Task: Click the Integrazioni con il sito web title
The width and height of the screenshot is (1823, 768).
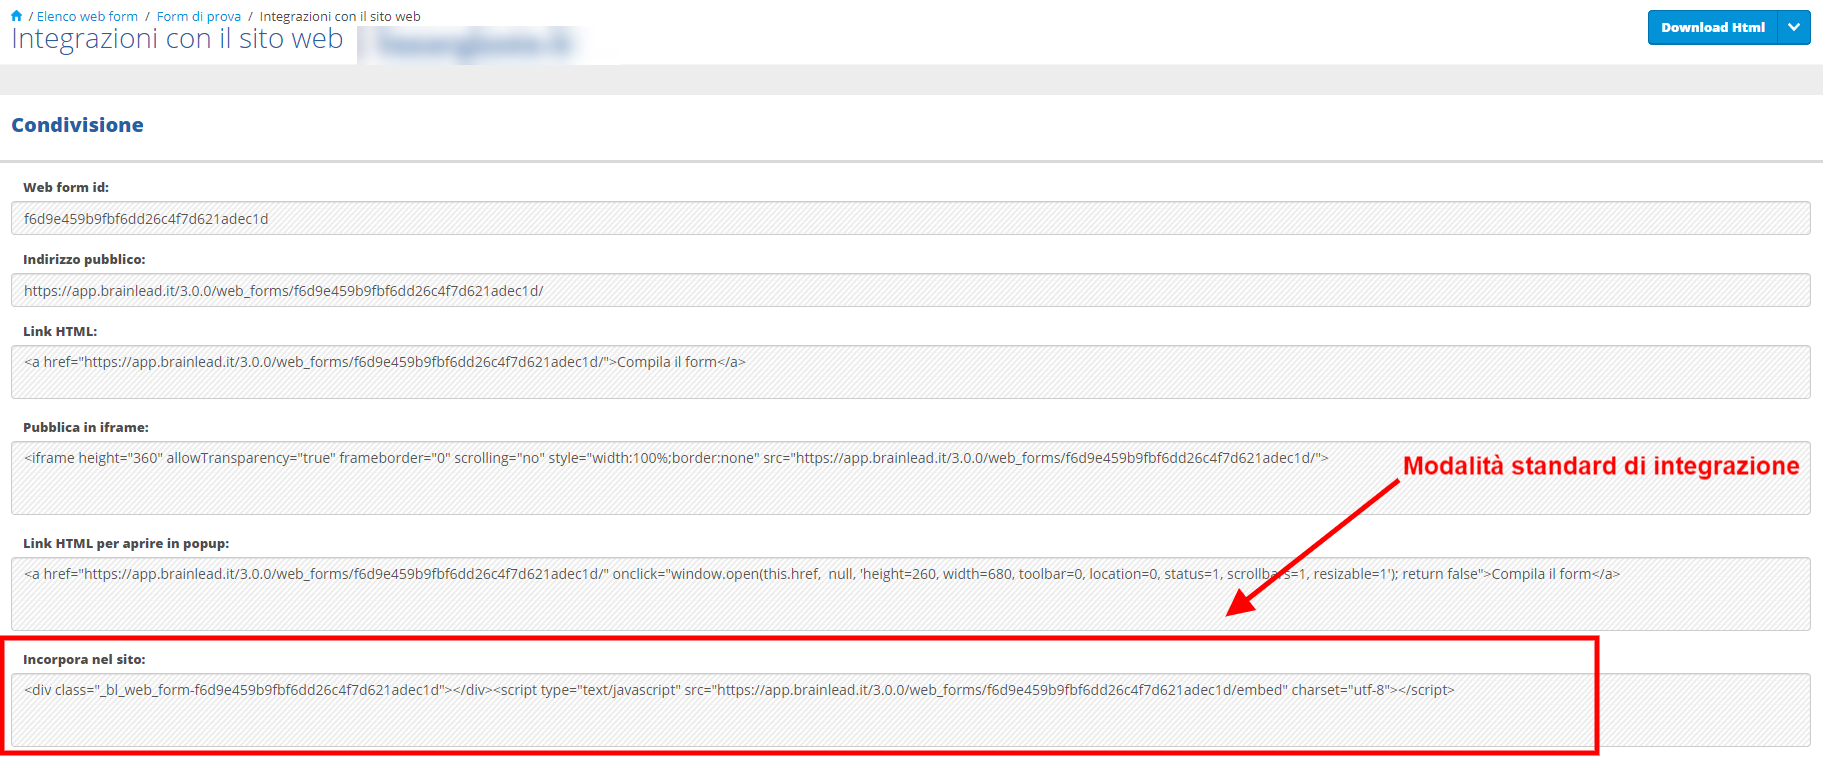Action: [x=177, y=39]
